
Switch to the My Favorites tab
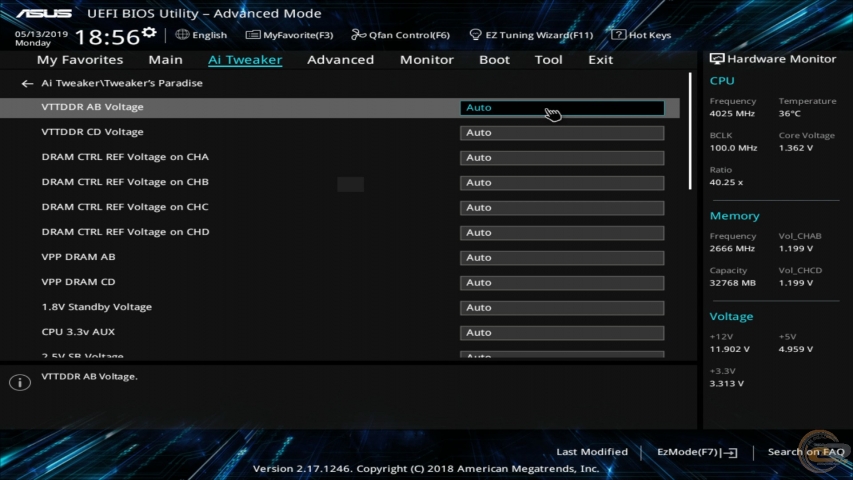[80, 59]
